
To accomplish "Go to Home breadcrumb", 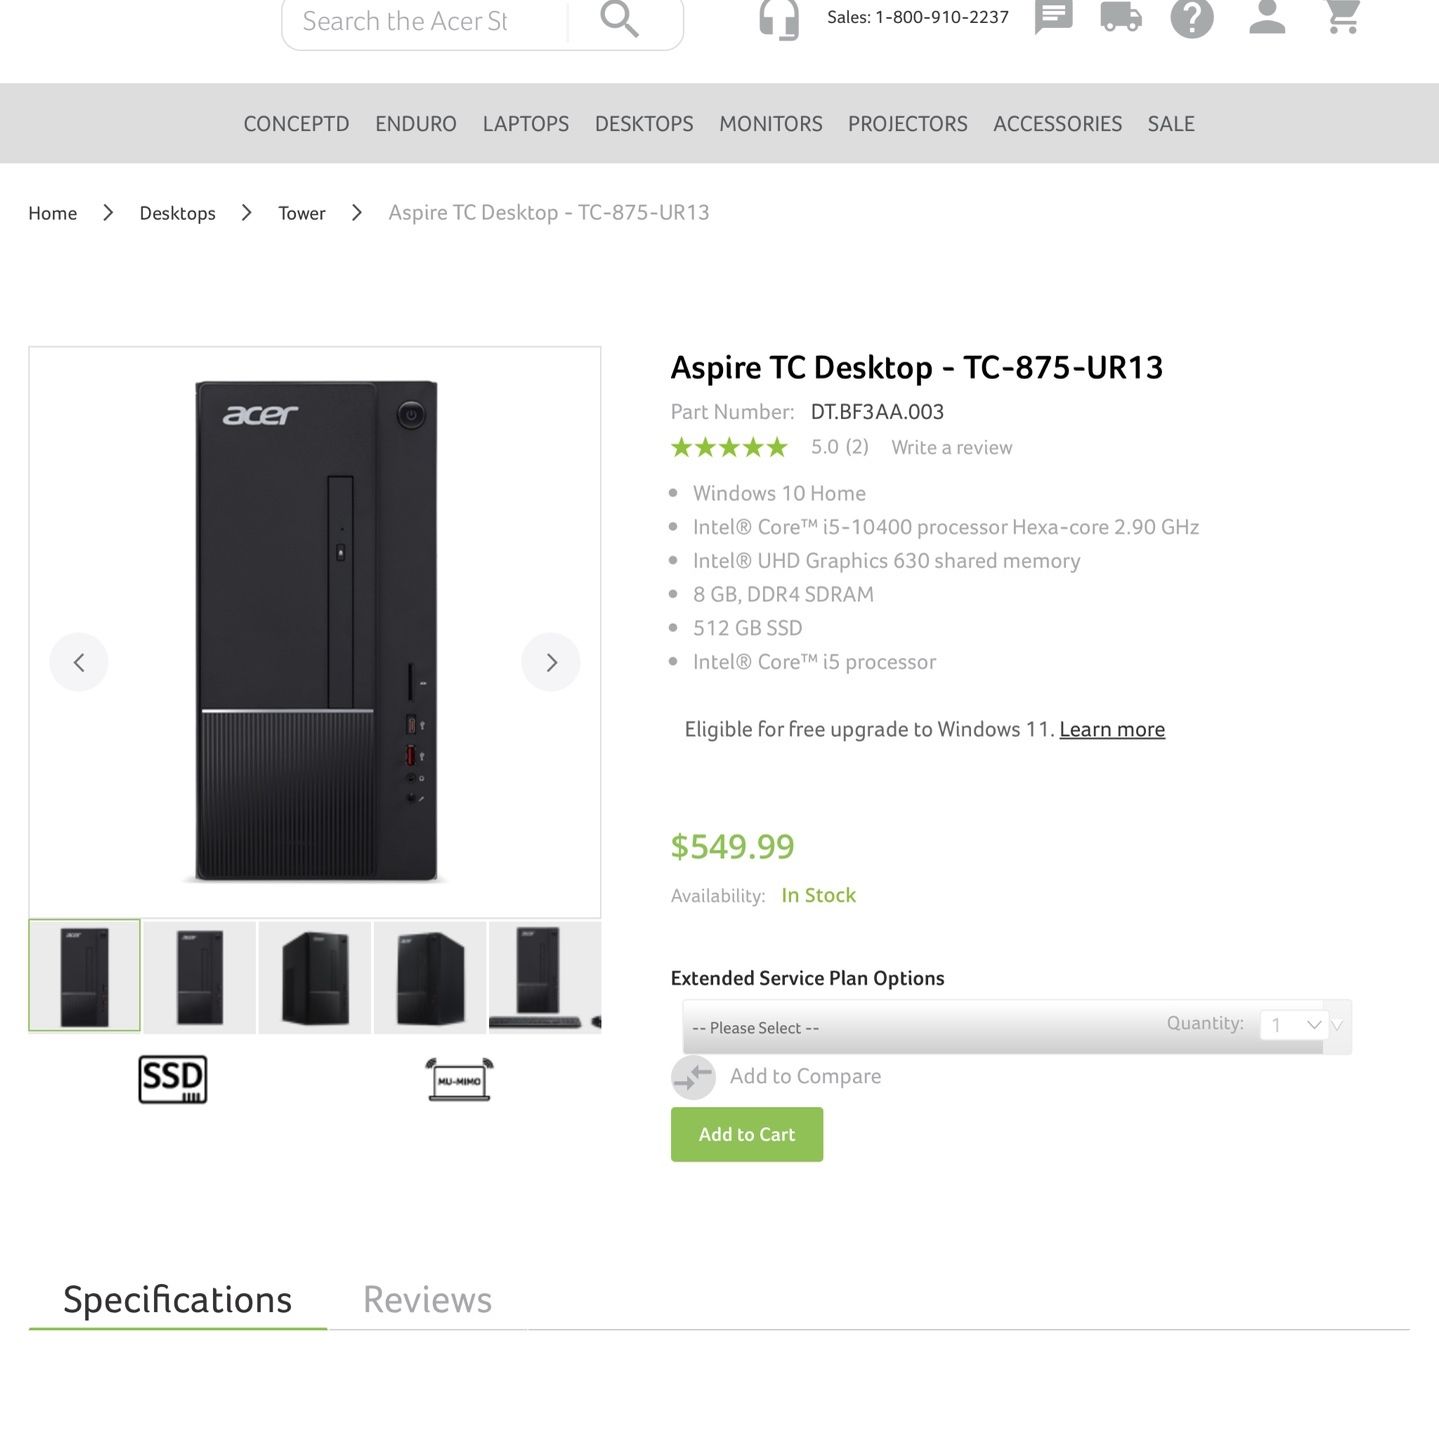I will [x=53, y=213].
